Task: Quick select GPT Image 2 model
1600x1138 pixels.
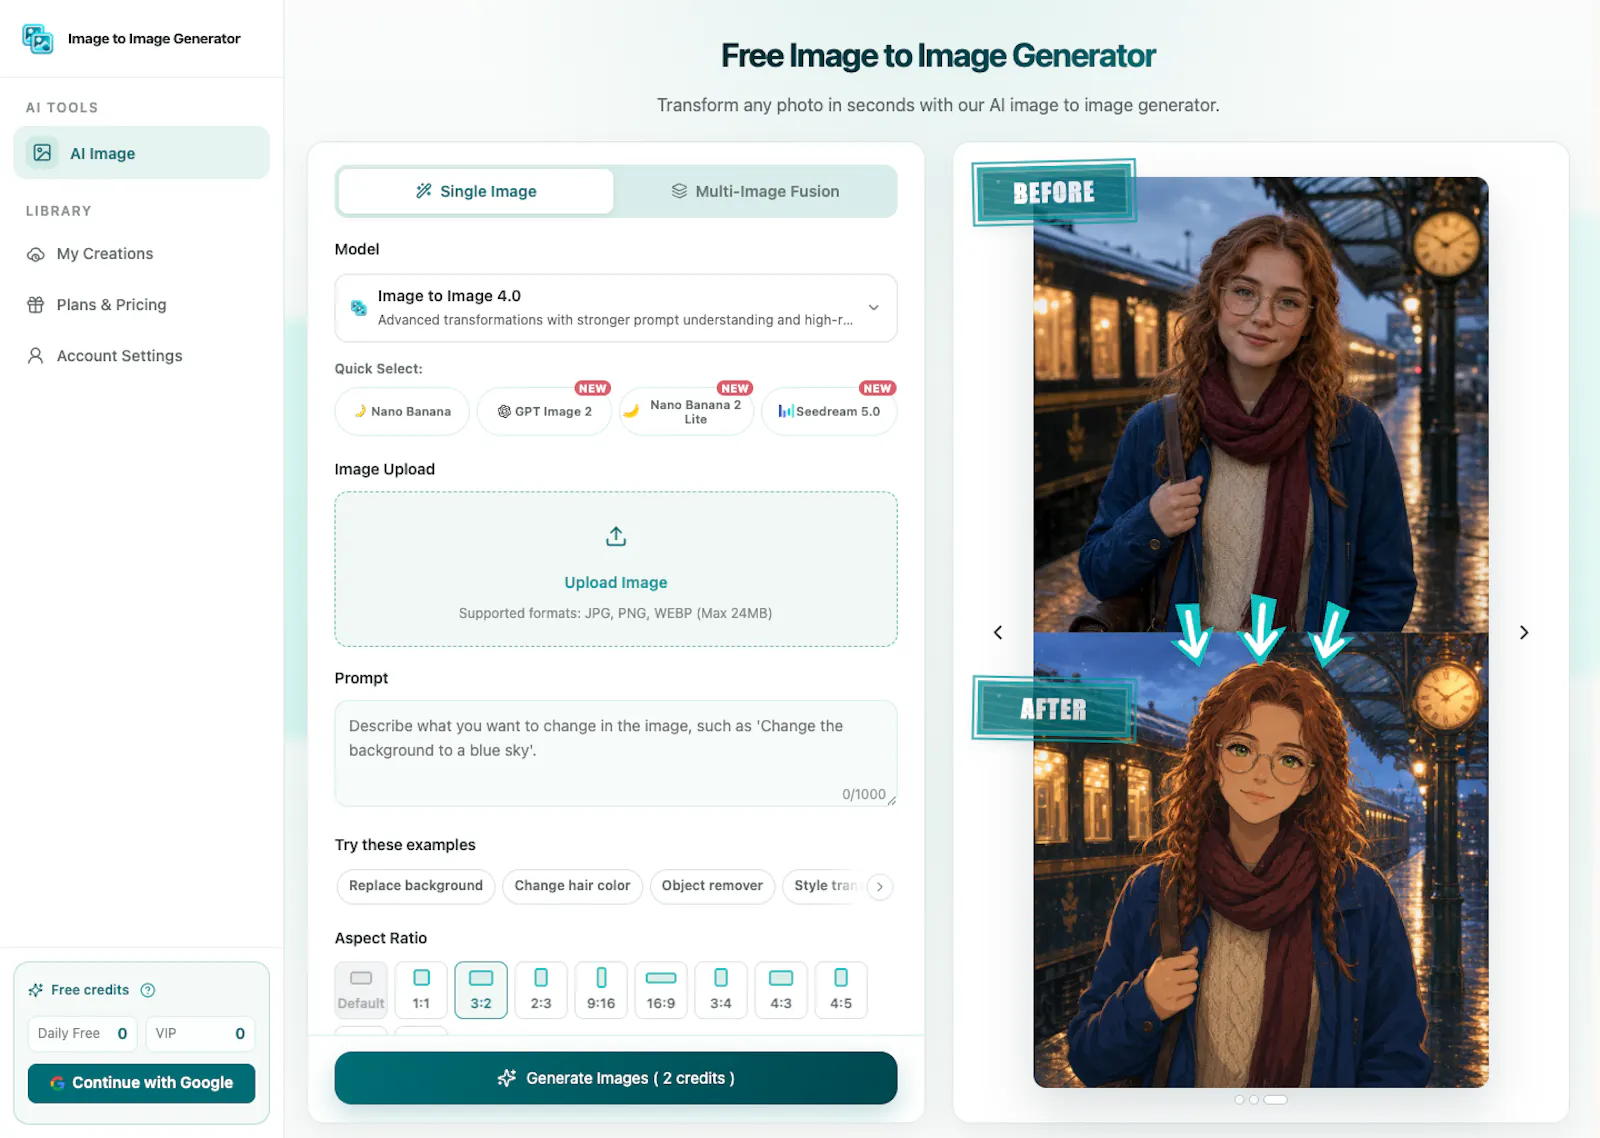Action: (544, 411)
